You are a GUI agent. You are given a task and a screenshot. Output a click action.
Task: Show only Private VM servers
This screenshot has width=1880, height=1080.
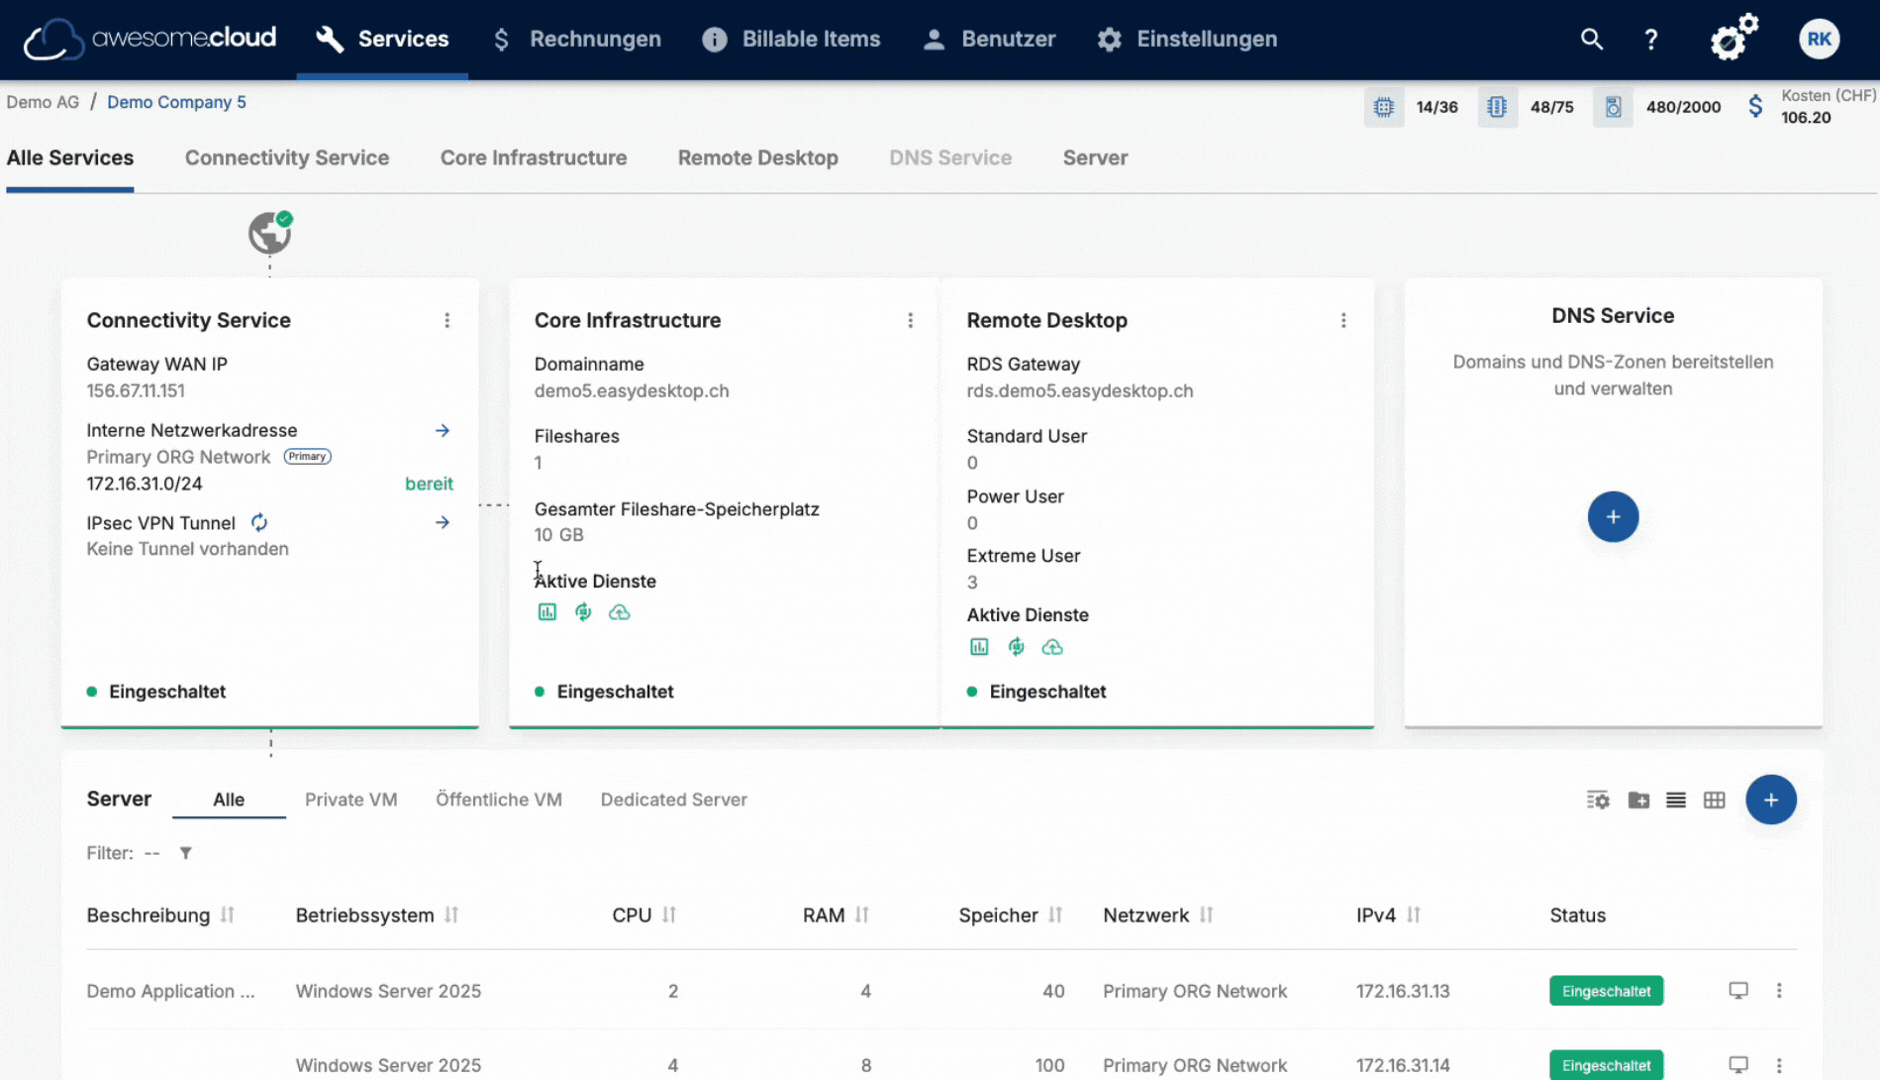click(351, 799)
